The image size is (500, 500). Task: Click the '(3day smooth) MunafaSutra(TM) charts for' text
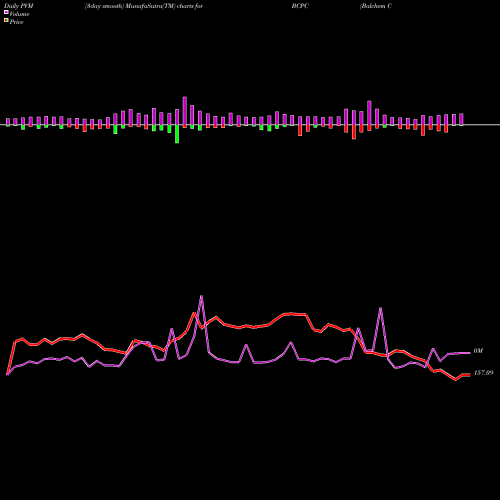coord(144,6)
